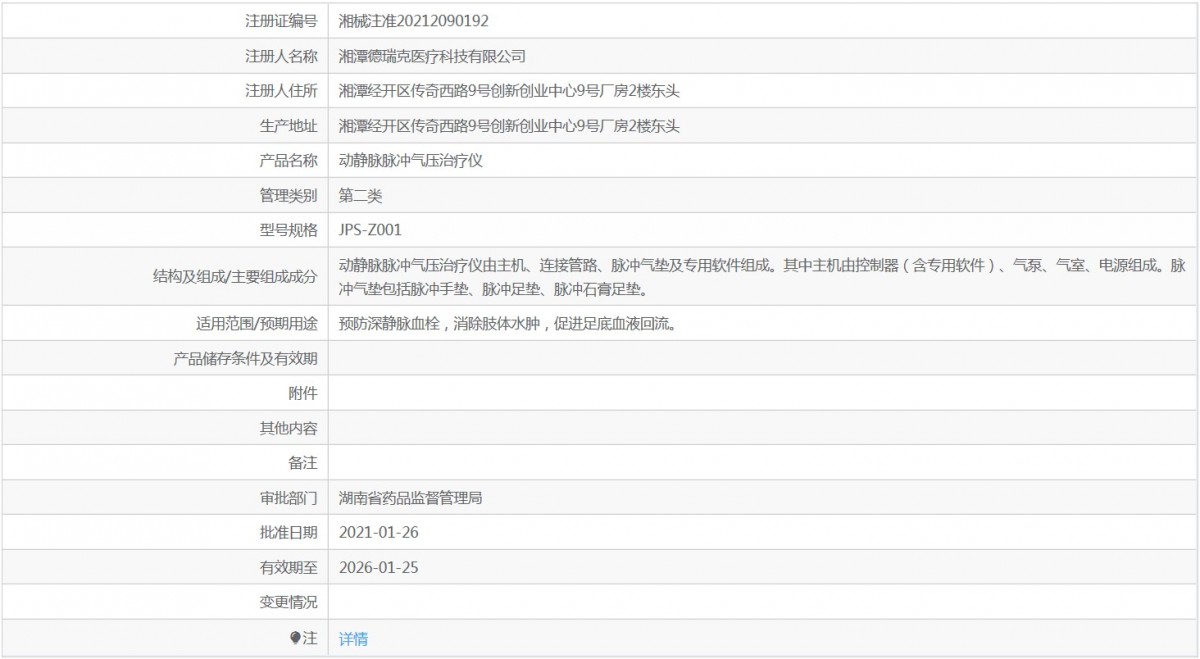
Task: Click the 注册人住所 address value
Action: 510,91
